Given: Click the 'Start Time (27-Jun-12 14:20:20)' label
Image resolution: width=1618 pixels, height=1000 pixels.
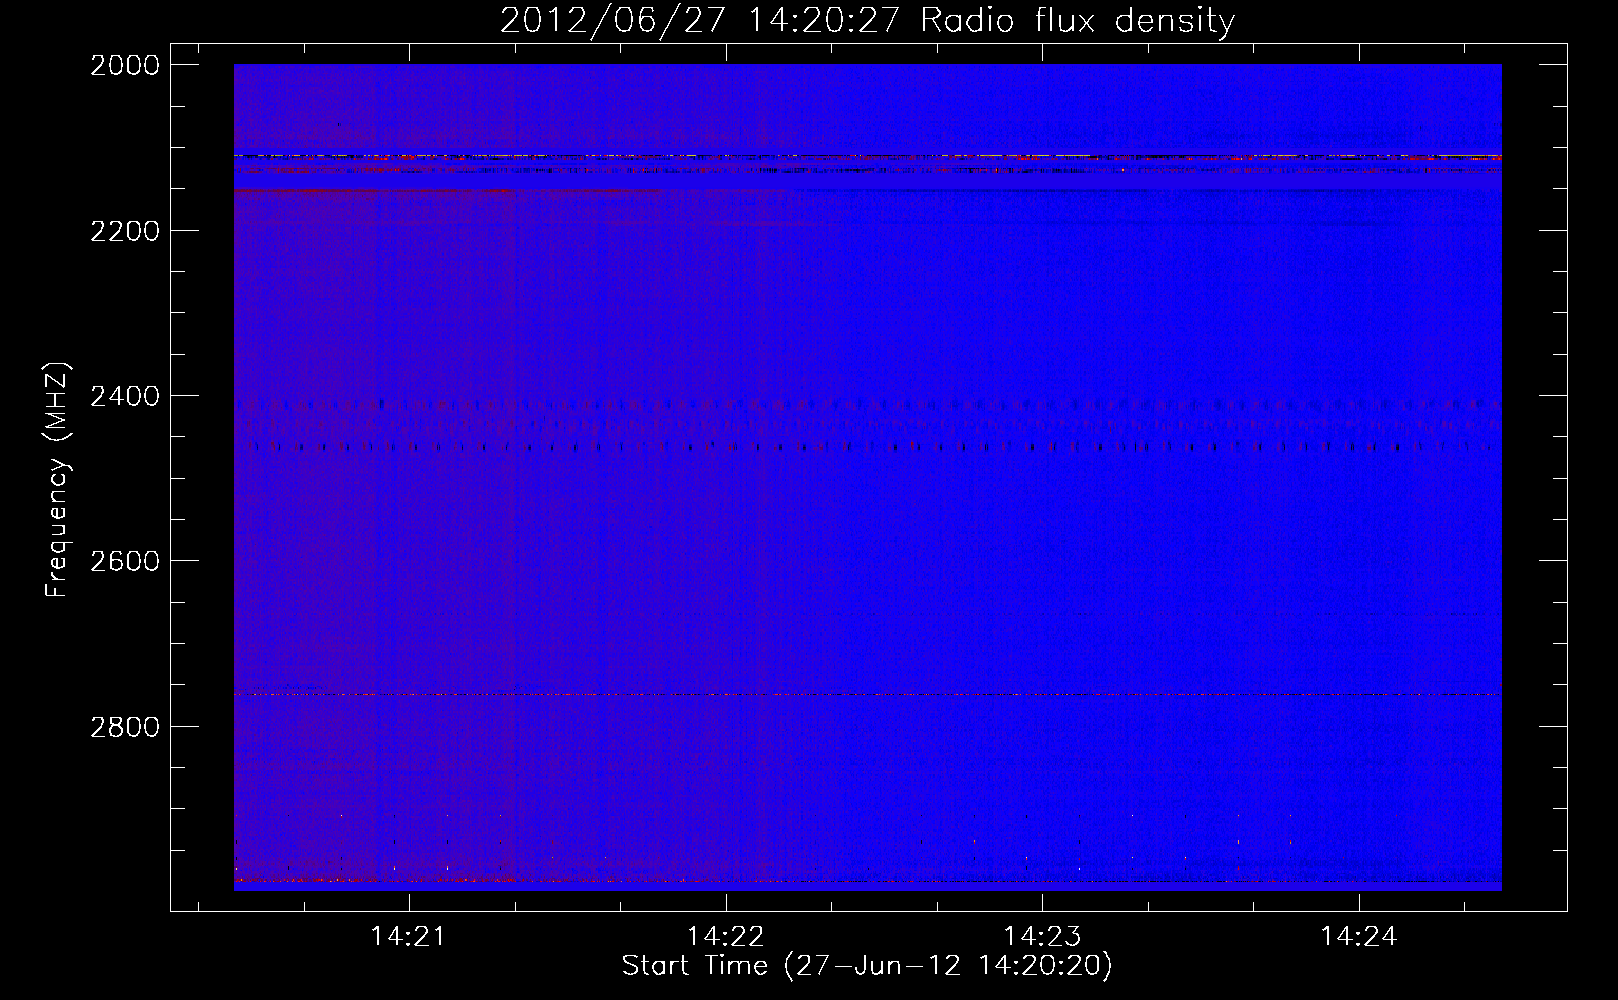Looking at the screenshot, I should (x=867, y=966).
